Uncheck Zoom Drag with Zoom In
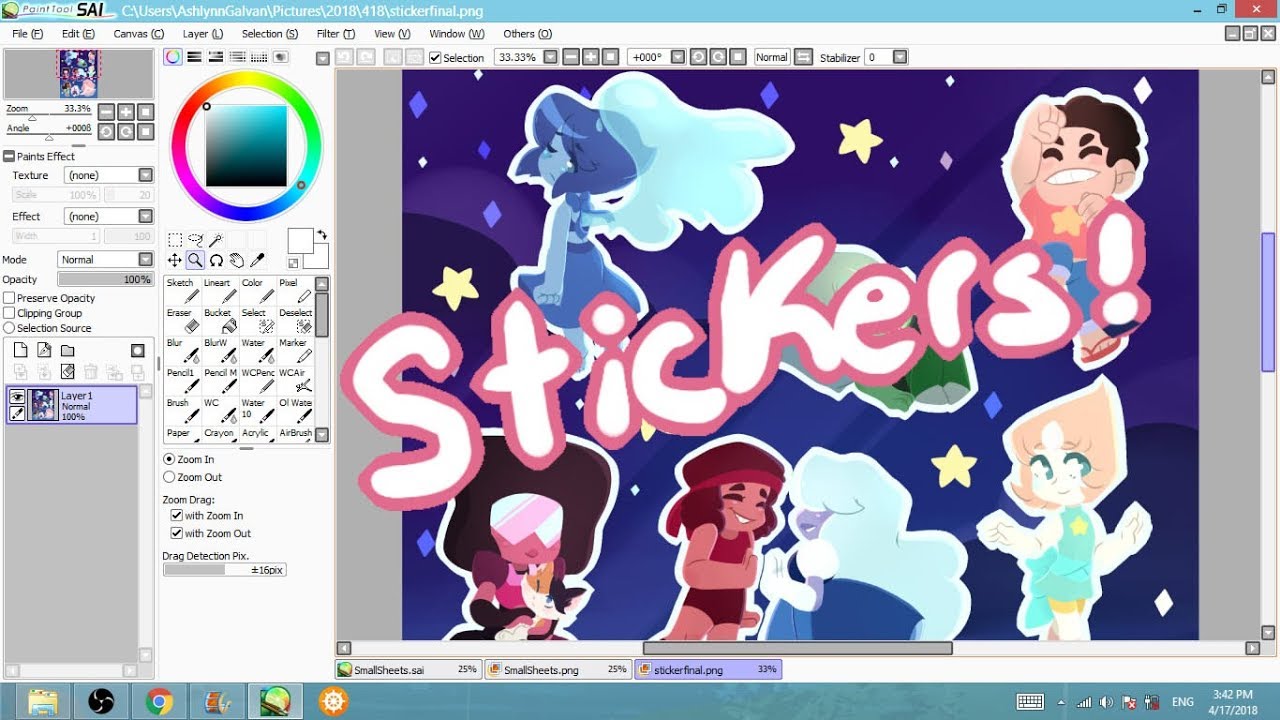This screenshot has width=1280, height=720. pos(176,515)
